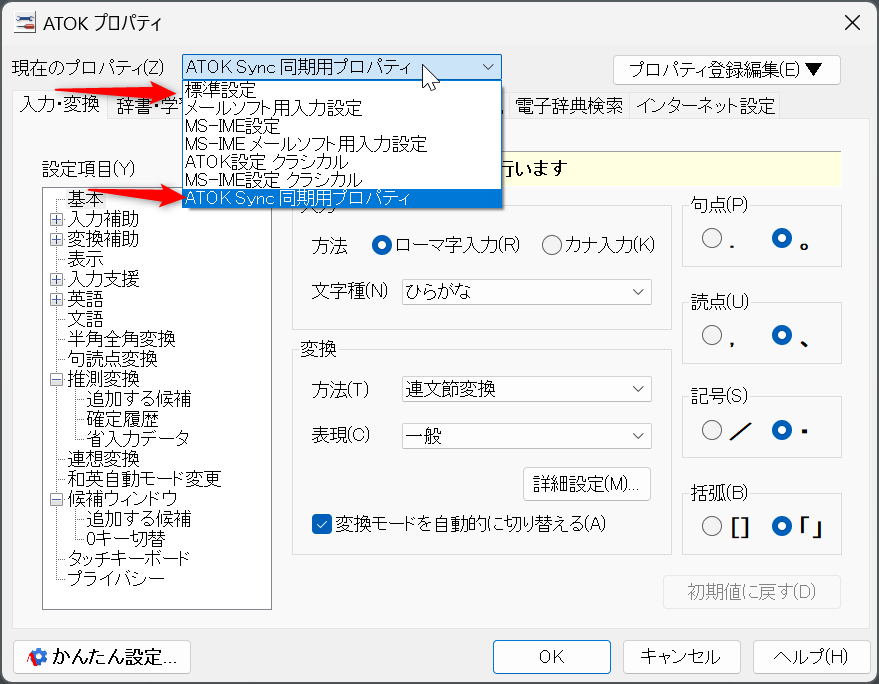Open プロパティ登録編集 dropdown button

(727, 70)
